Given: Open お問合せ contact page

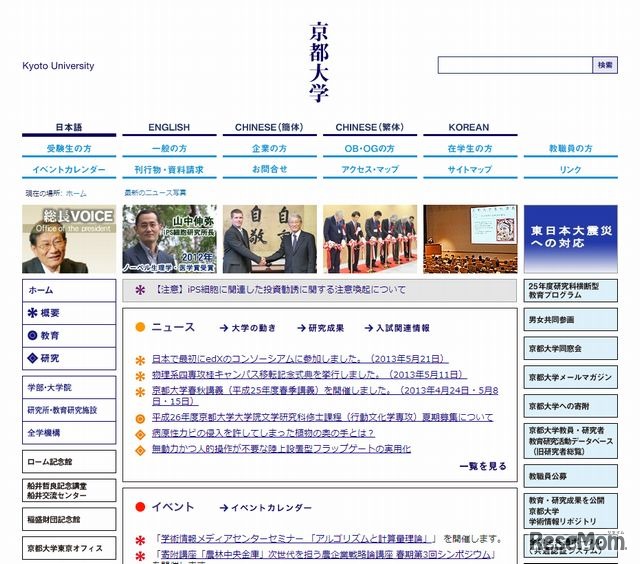Looking at the screenshot, I should (269, 169).
